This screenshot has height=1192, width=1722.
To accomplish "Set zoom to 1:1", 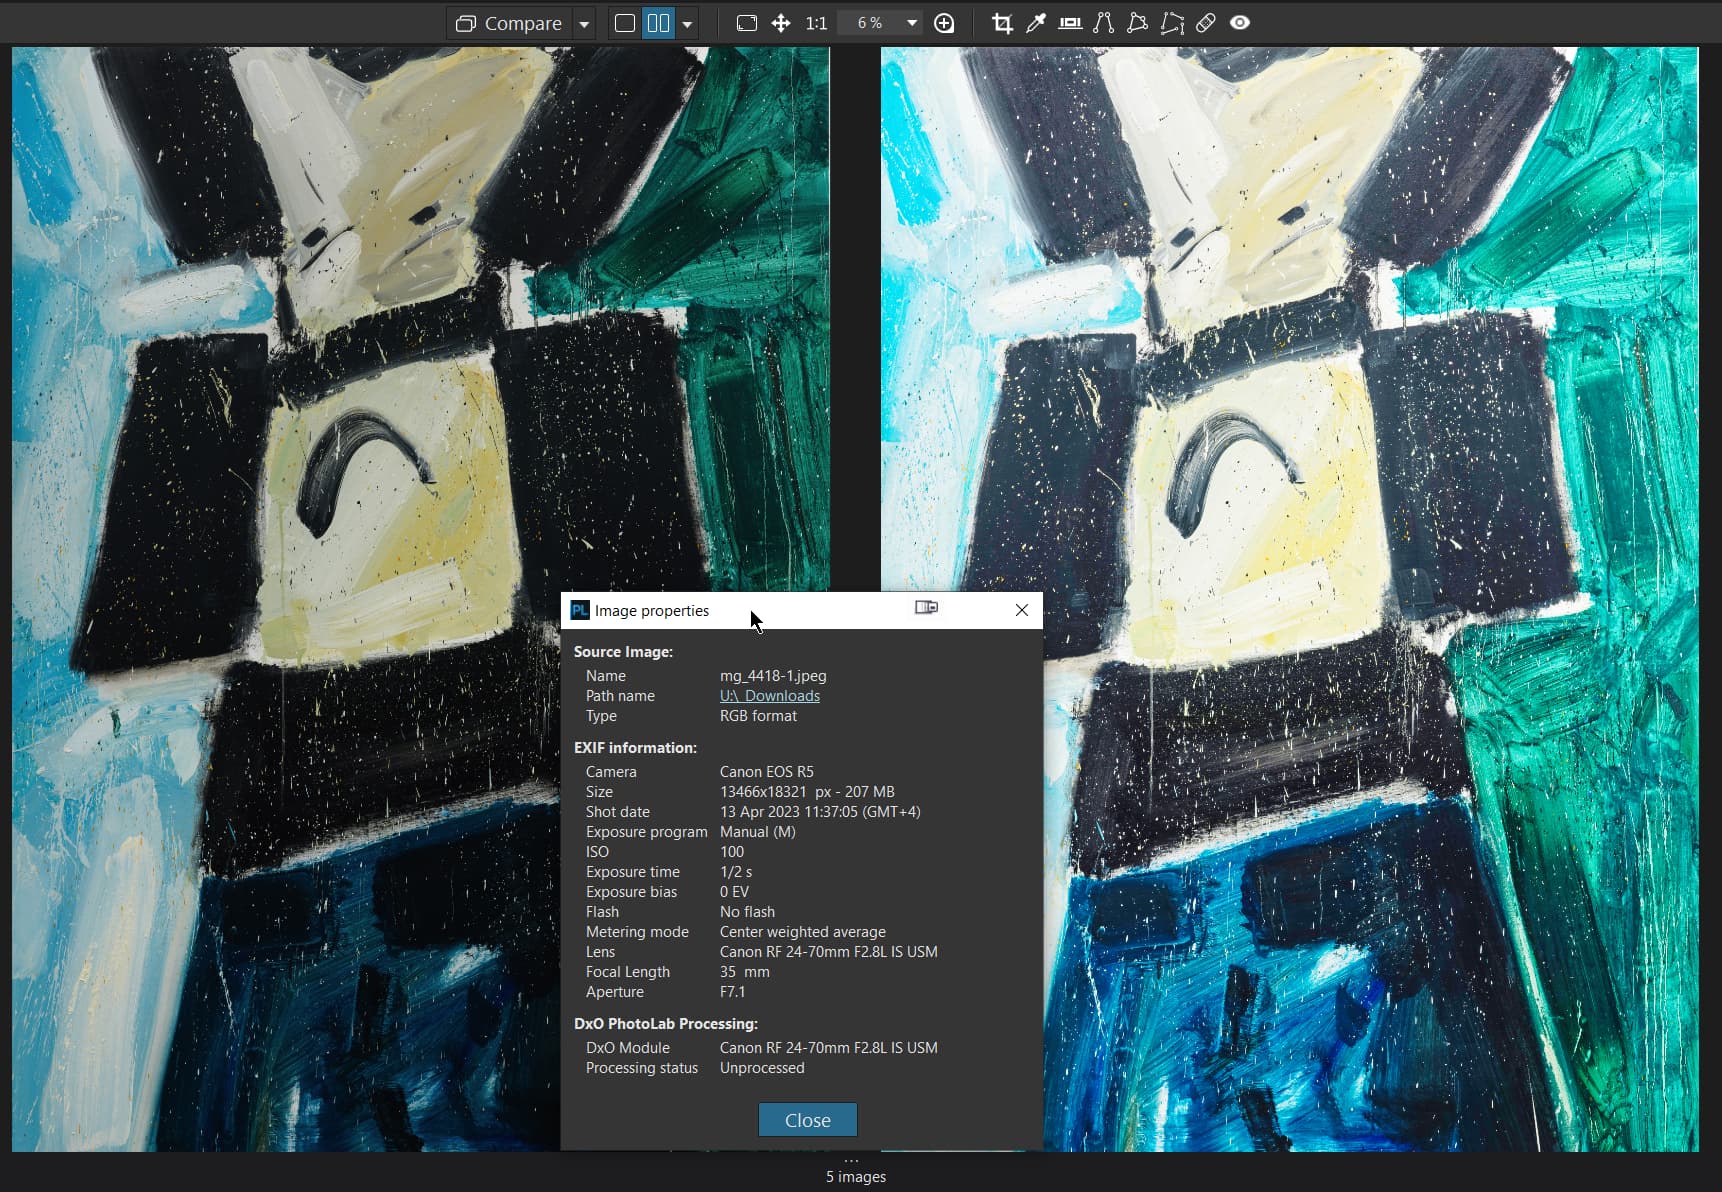I will pyautogui.click(x=816, y=23).
